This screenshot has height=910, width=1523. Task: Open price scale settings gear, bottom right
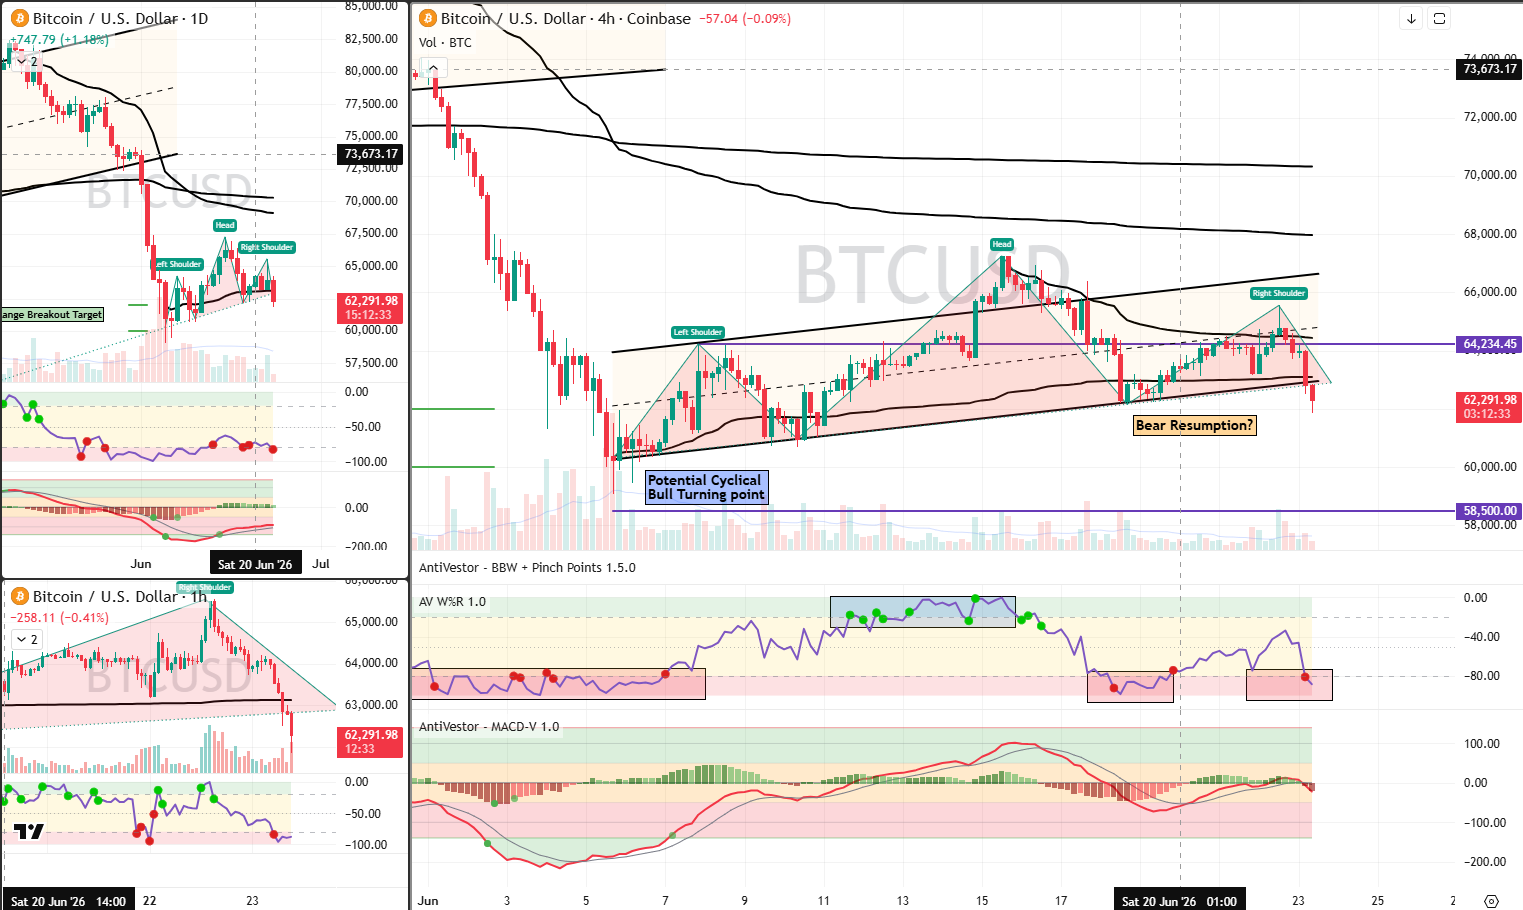point(1491,900)
